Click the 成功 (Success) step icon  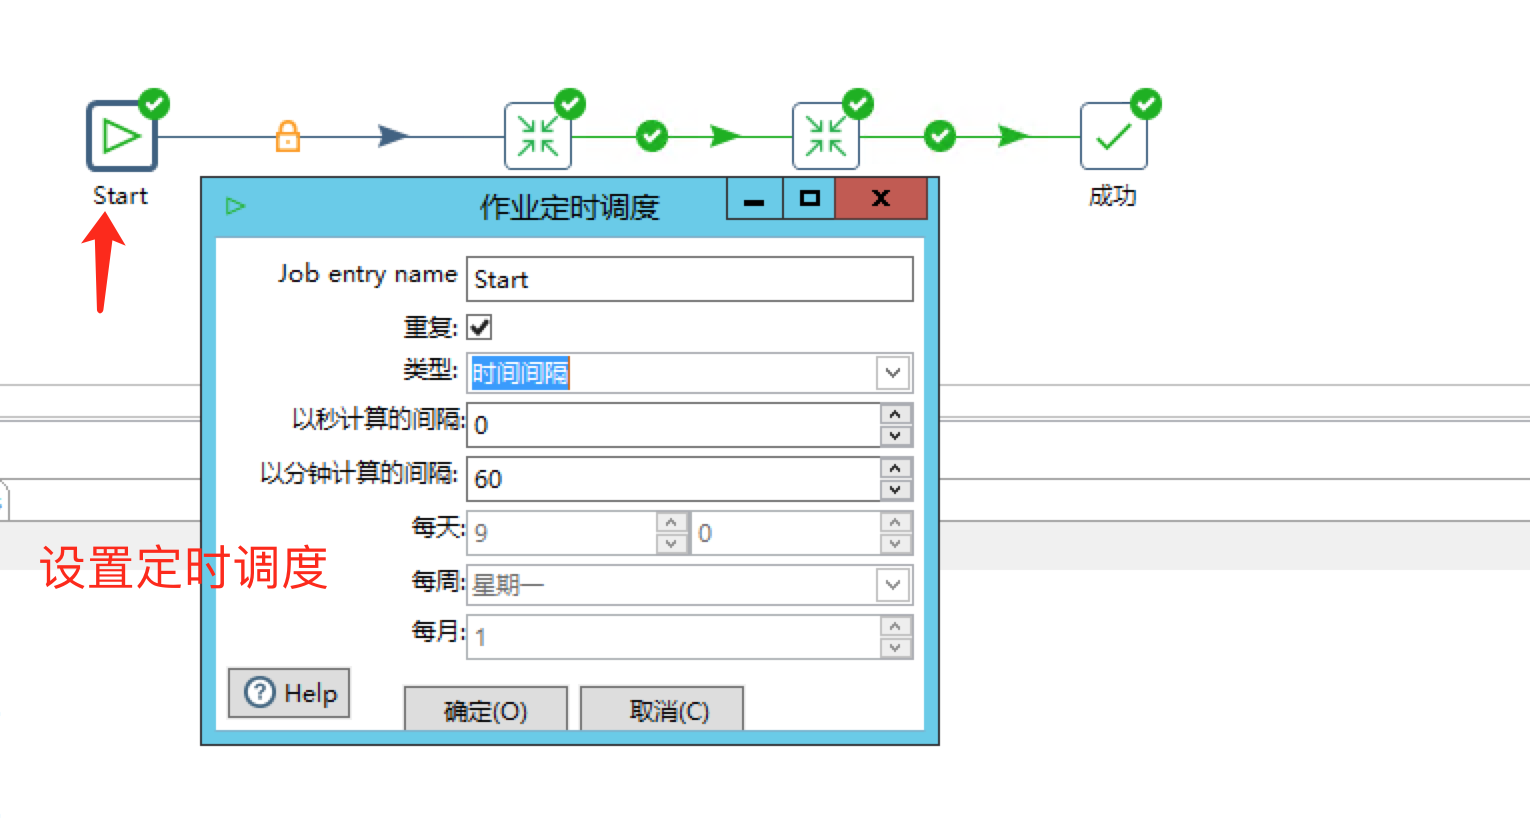[1113, 135]
